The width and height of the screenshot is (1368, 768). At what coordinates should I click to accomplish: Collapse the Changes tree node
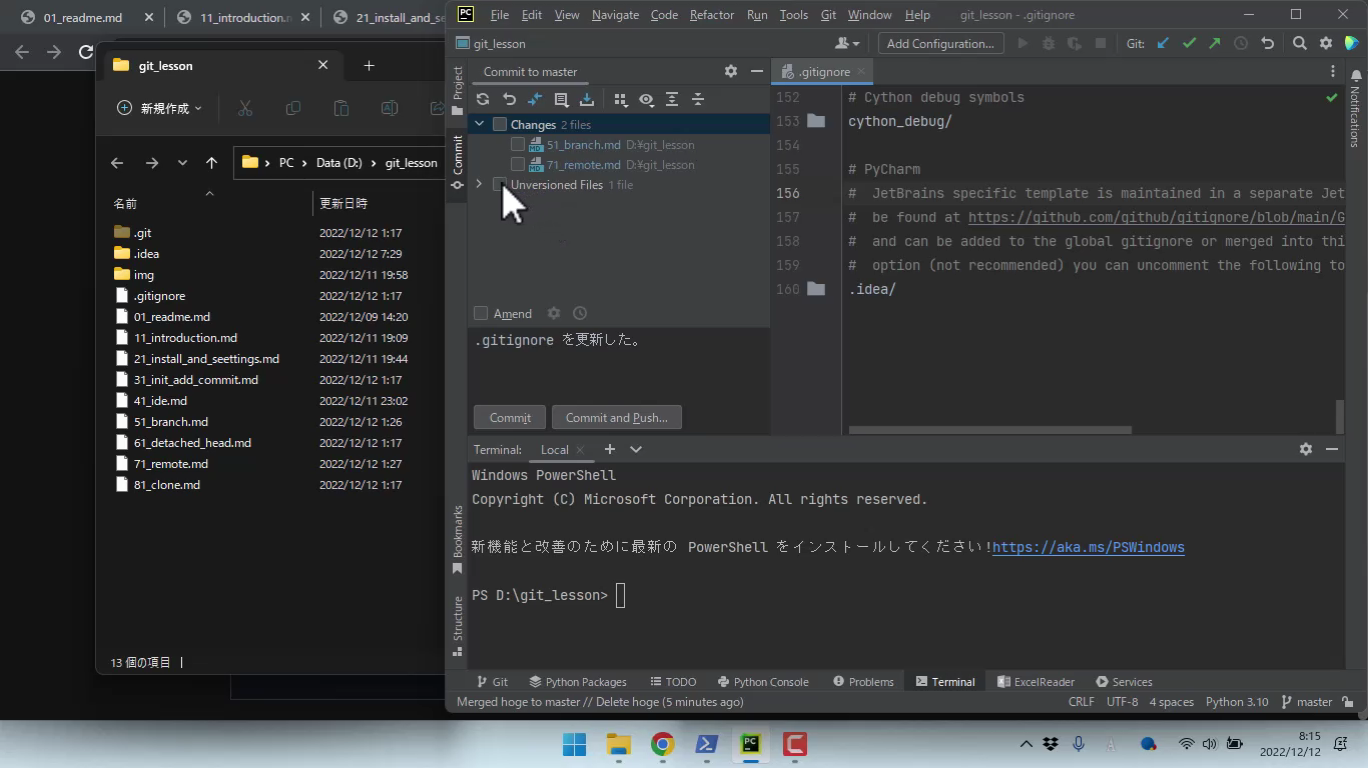479,124
